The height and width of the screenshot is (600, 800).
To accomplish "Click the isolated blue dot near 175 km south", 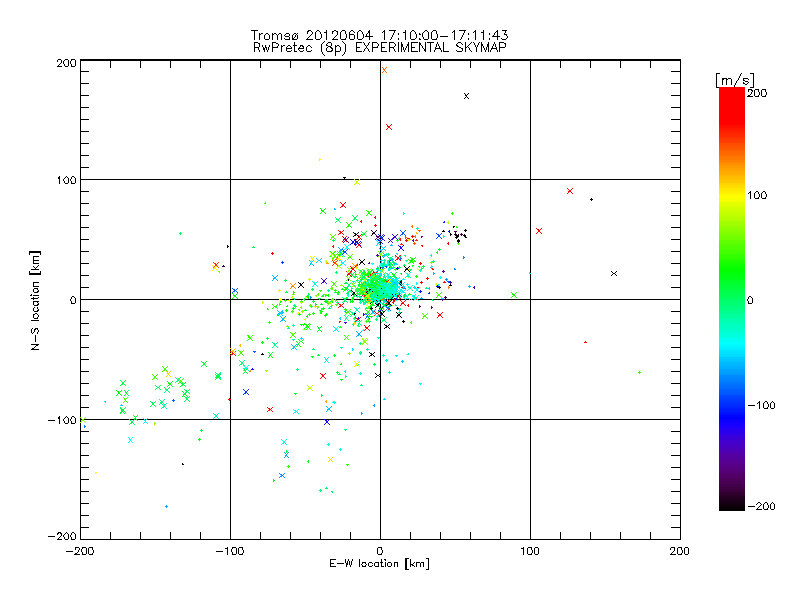I will pos(166,507).
